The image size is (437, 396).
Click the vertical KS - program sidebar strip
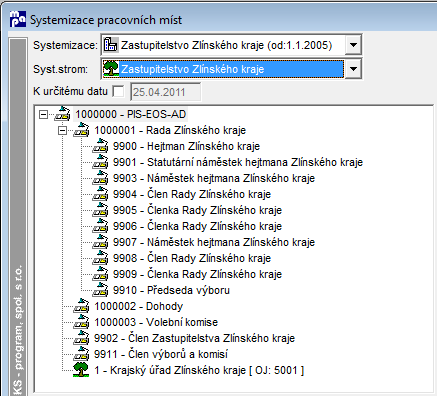click(x=18, y=217)
